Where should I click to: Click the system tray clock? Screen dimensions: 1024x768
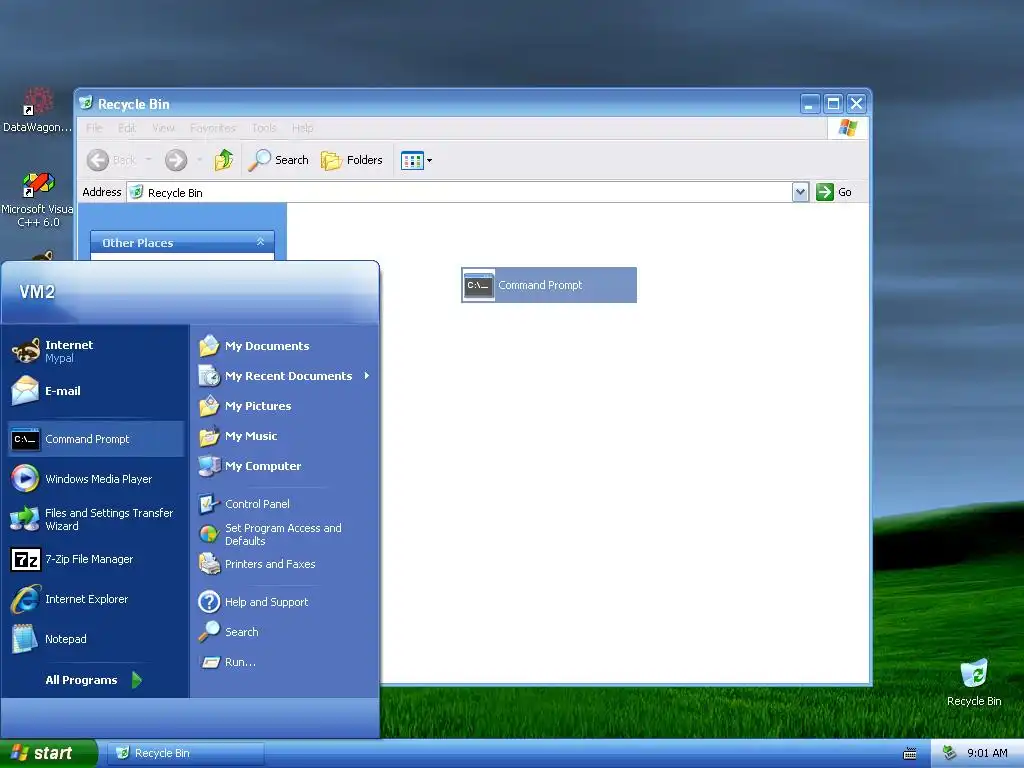point(987,753)
